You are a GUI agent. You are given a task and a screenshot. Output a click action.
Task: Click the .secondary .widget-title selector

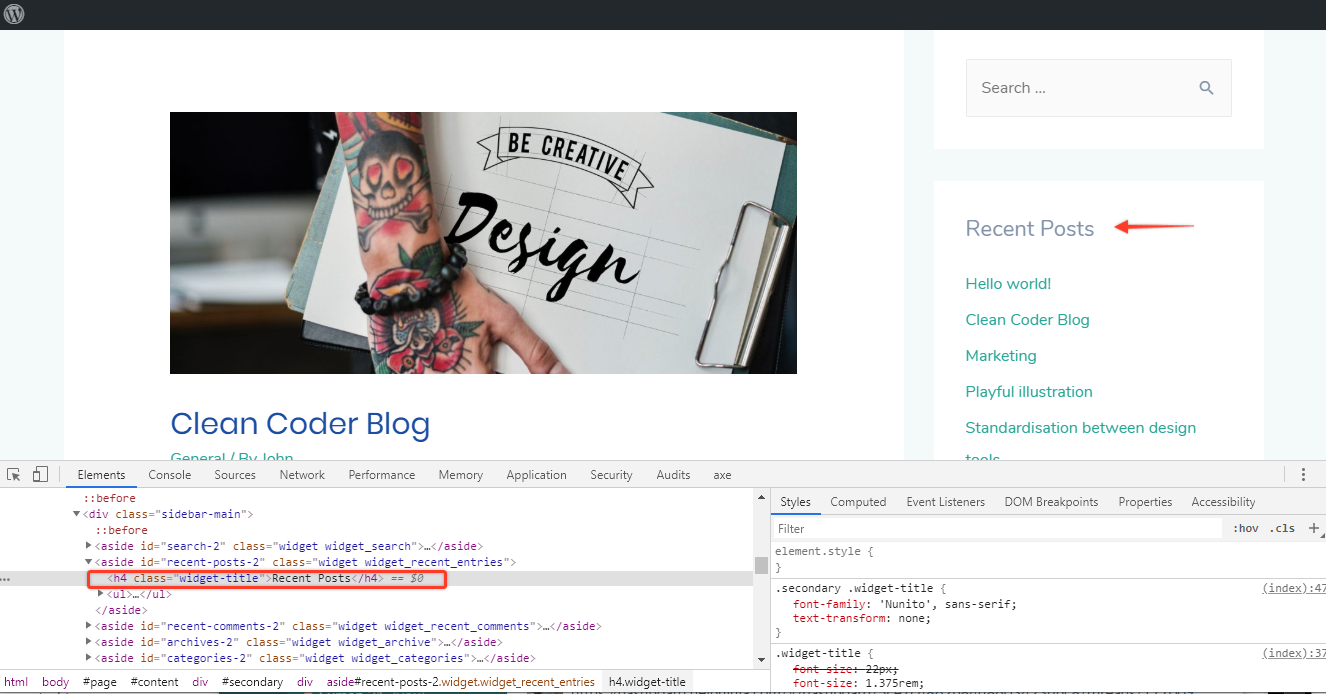click(x=856, y=588)
